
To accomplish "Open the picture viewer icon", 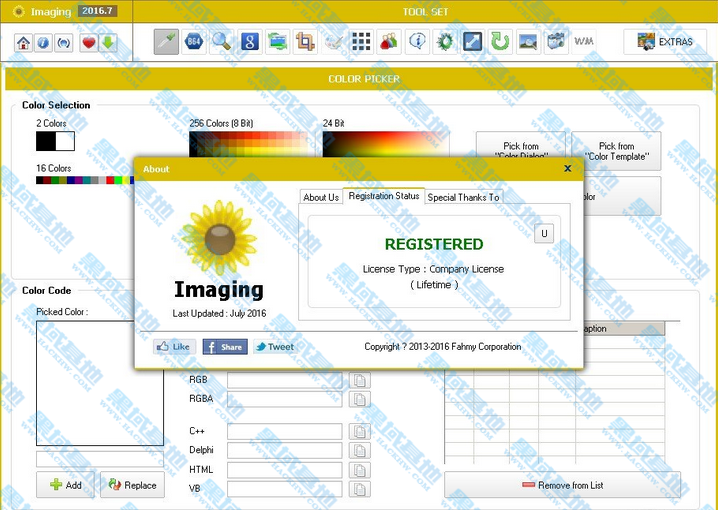I will (x=528, y=42).
